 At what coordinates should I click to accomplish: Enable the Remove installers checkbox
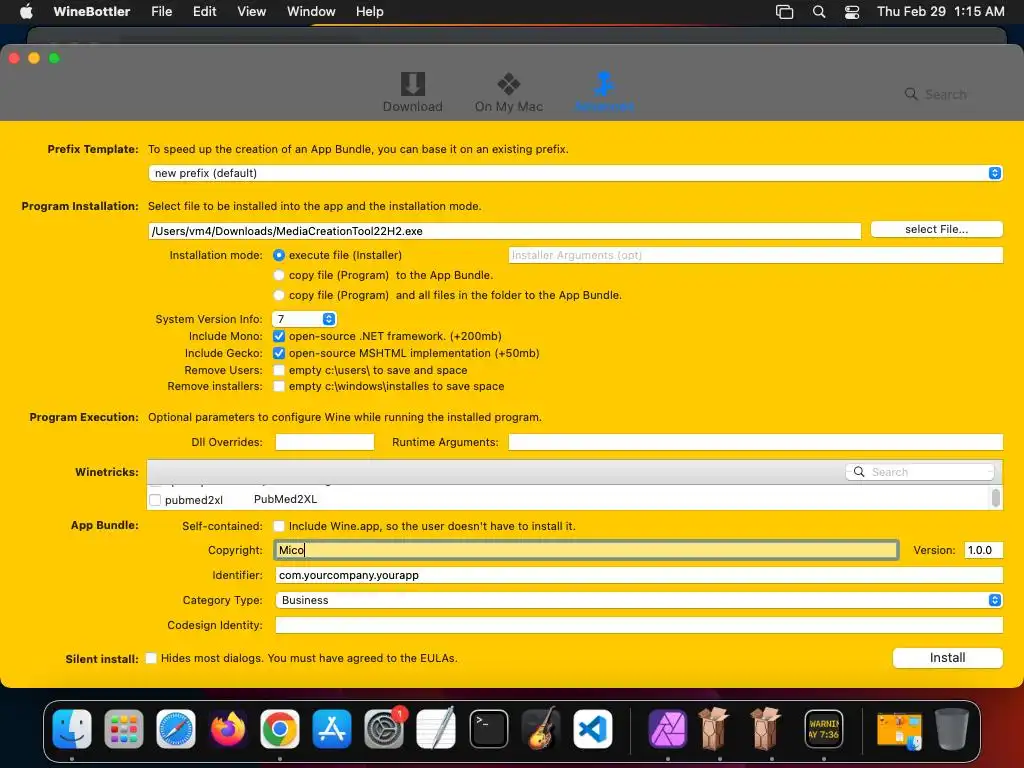[279, 387]
